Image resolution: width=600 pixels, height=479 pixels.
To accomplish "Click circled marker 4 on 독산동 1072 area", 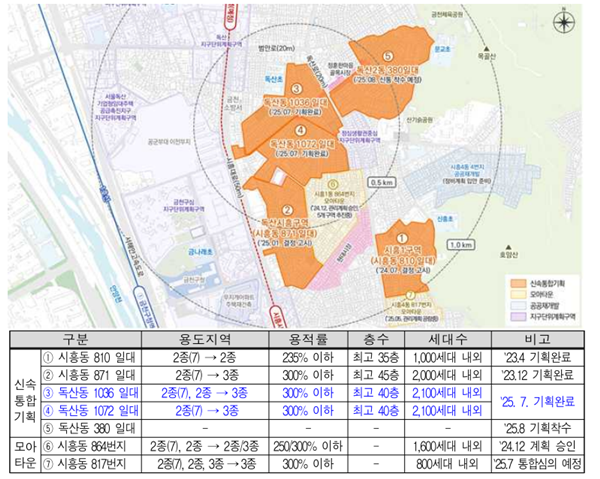I will [300, 129].
